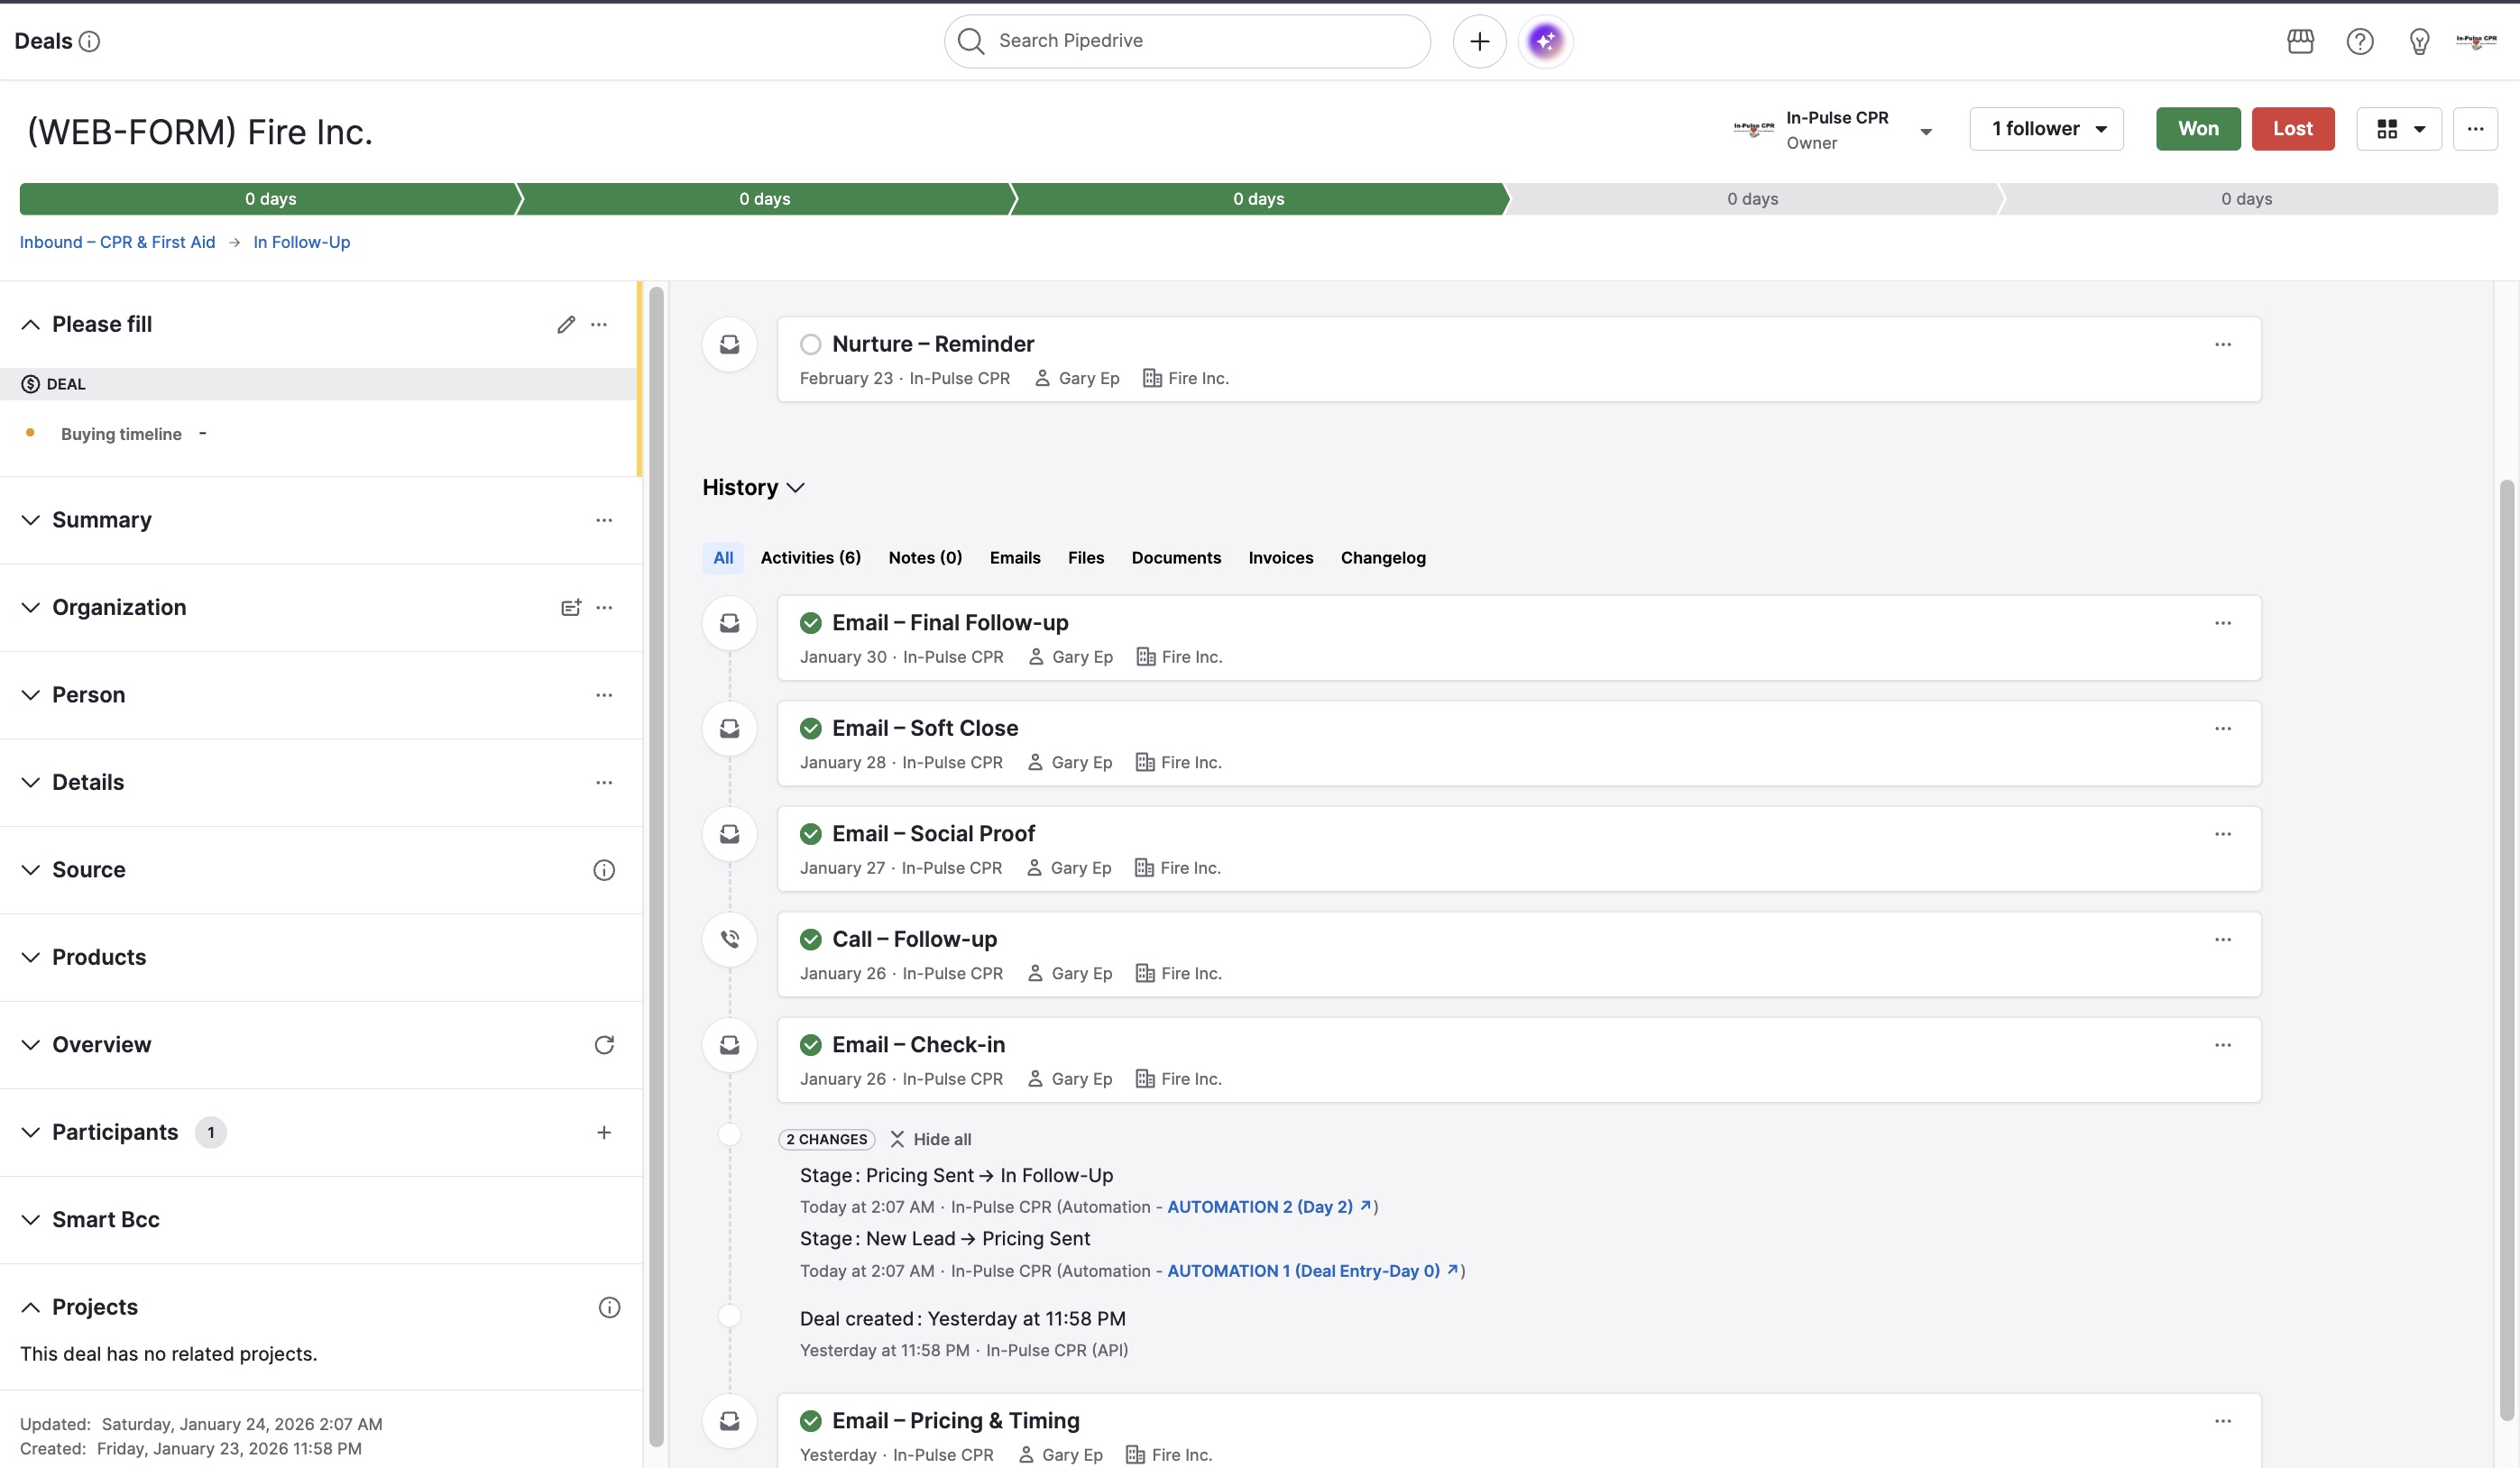Open the AUTOMATION 2 (Day 2) link
This screenshot has height=1468, width=2520.
click(1269, 1207)
